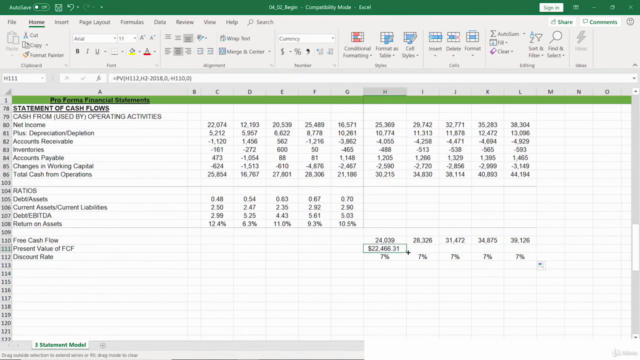Switch to the Formulas tab
The image size is (640, 360).
pos(132,22)
